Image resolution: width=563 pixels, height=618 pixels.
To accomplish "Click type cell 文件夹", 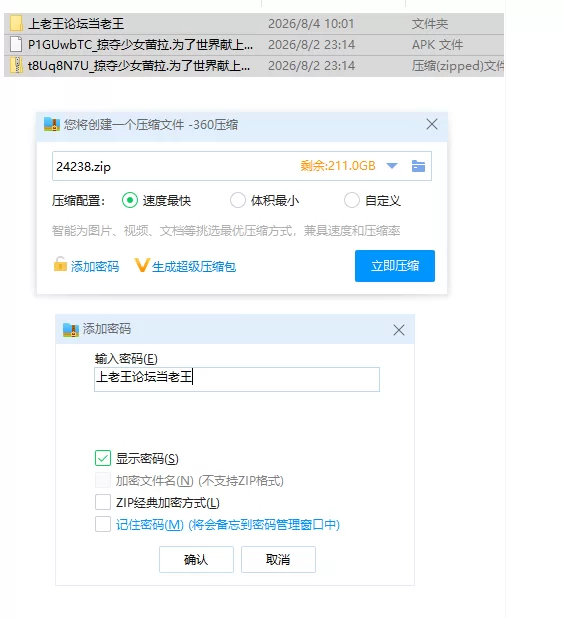I will 430,24.
